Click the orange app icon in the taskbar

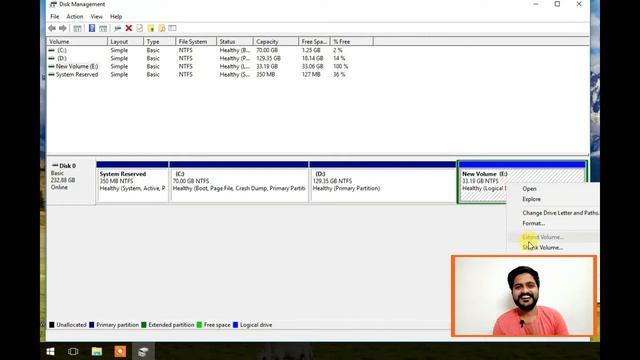(120, 351)
